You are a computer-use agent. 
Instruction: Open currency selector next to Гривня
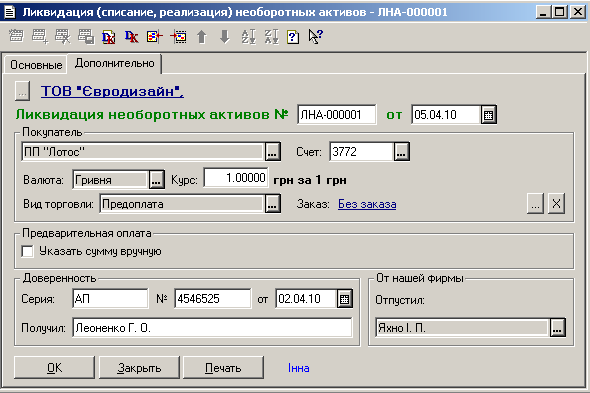[x=156, y=180]
